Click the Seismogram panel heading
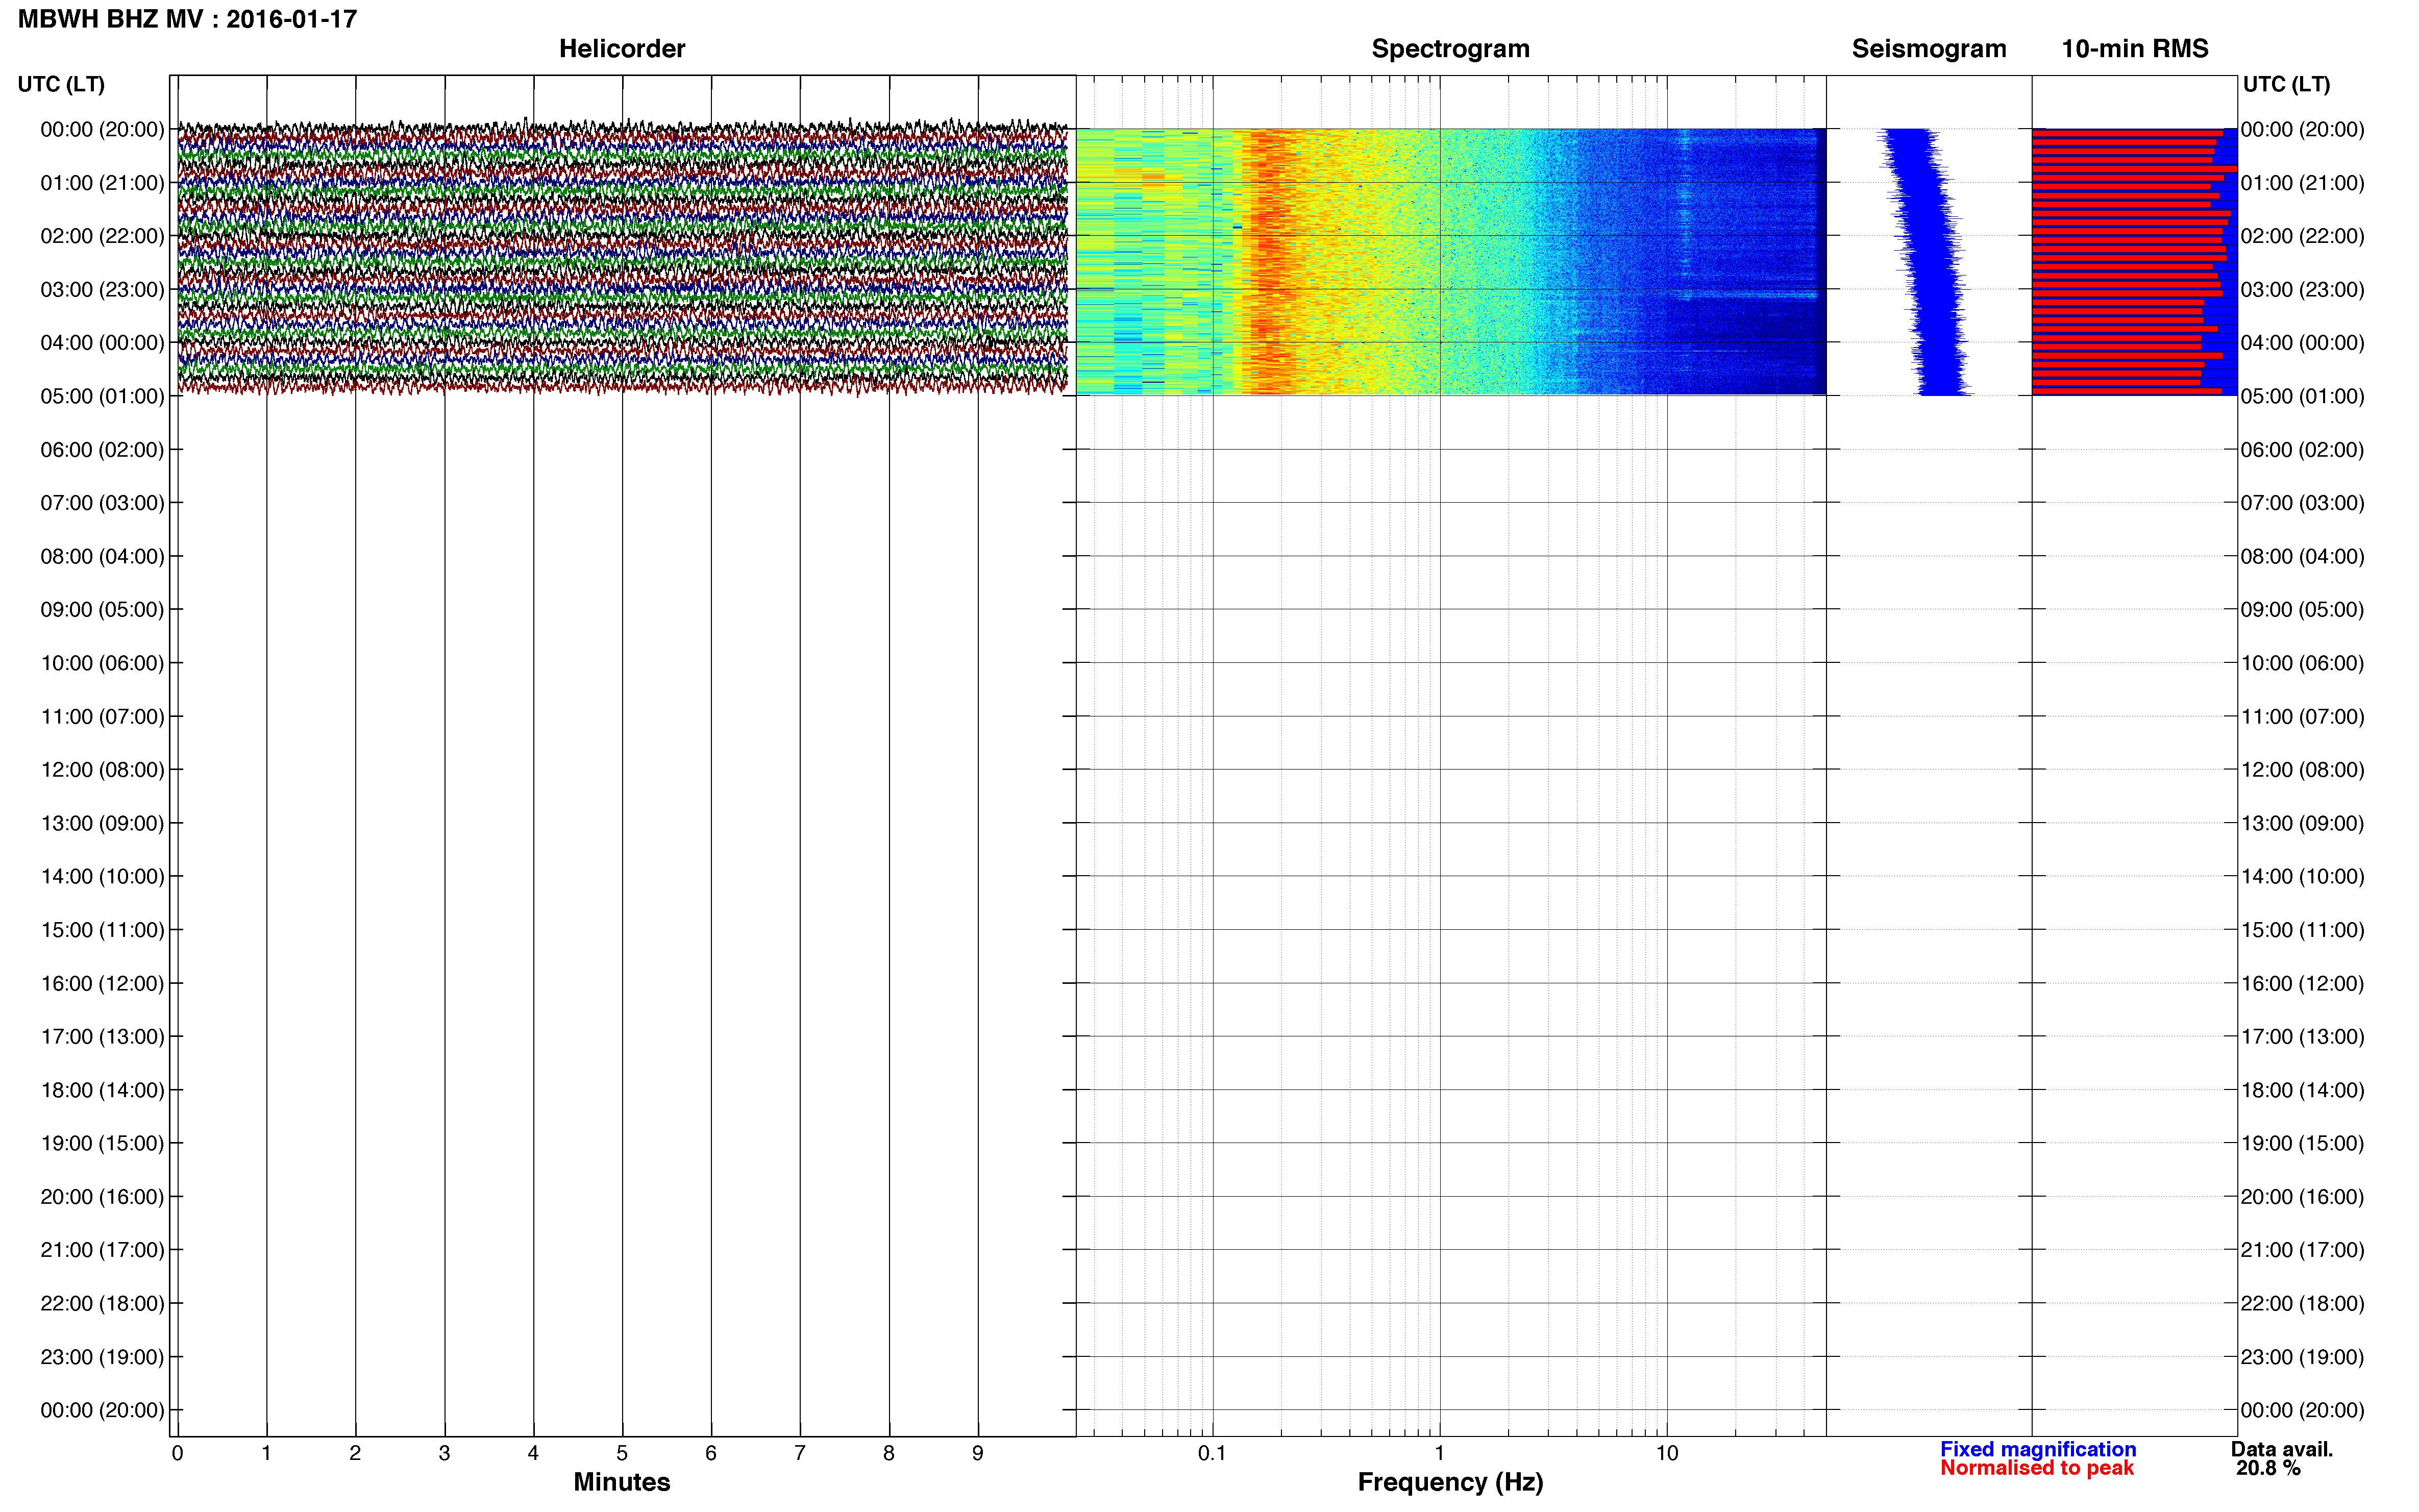The height and width of the screenshot is (1512, 2419). 1928,49
